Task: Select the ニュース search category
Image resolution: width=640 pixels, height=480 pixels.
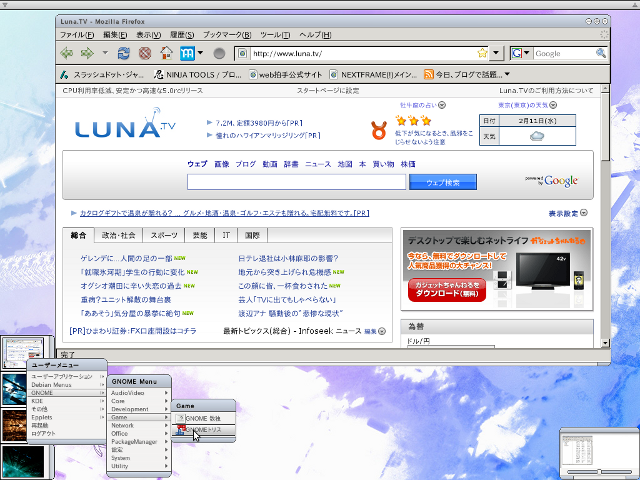Action: click(318, 164)
